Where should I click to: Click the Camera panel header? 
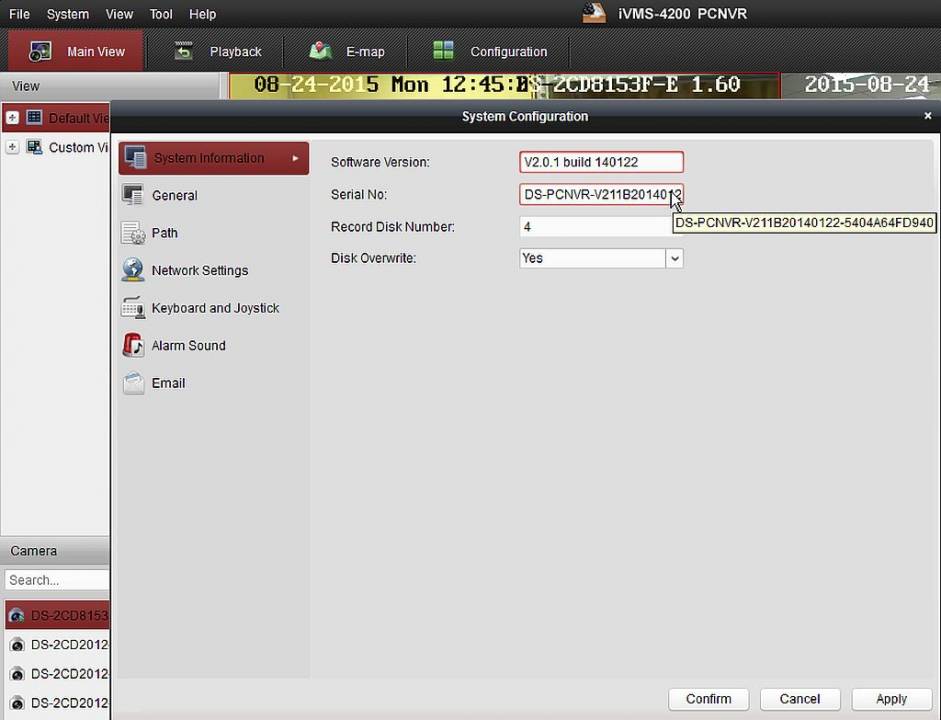coord(55,551)
